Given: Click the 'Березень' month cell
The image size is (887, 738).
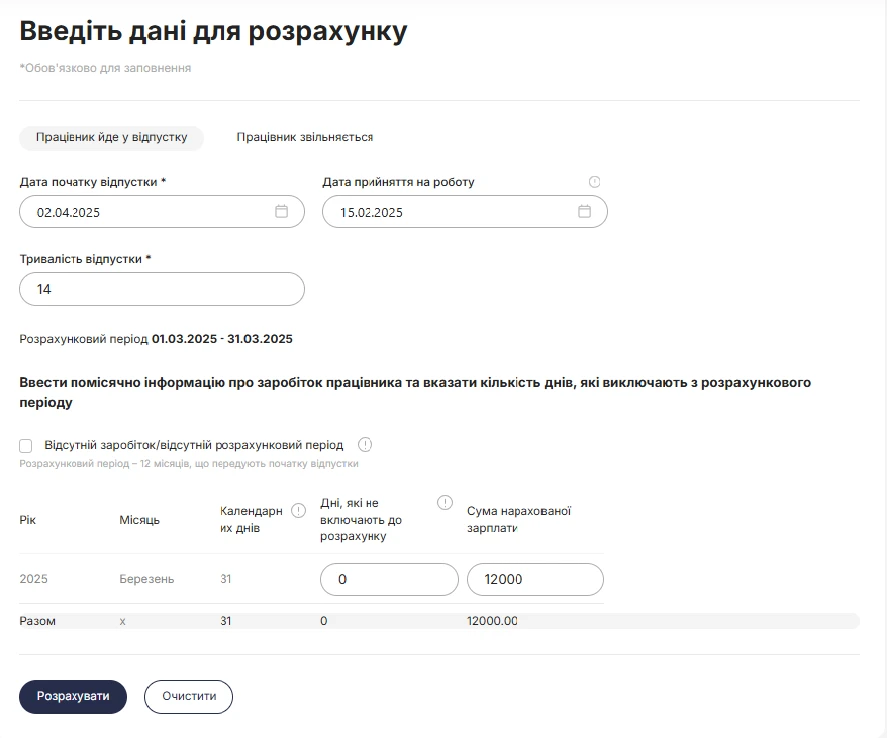Looking at the screenshot, I should (147, 579).
